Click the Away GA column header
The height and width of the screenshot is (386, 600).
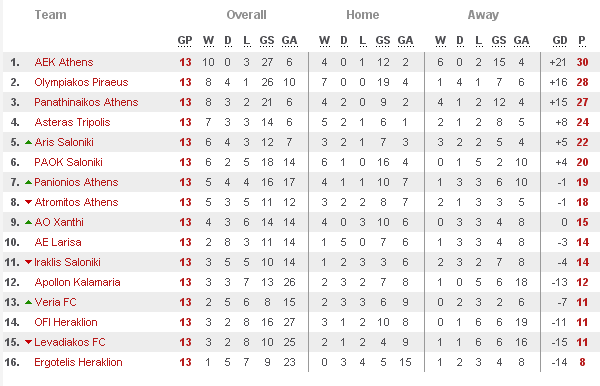pyautogui.click(x=521, y=41)
